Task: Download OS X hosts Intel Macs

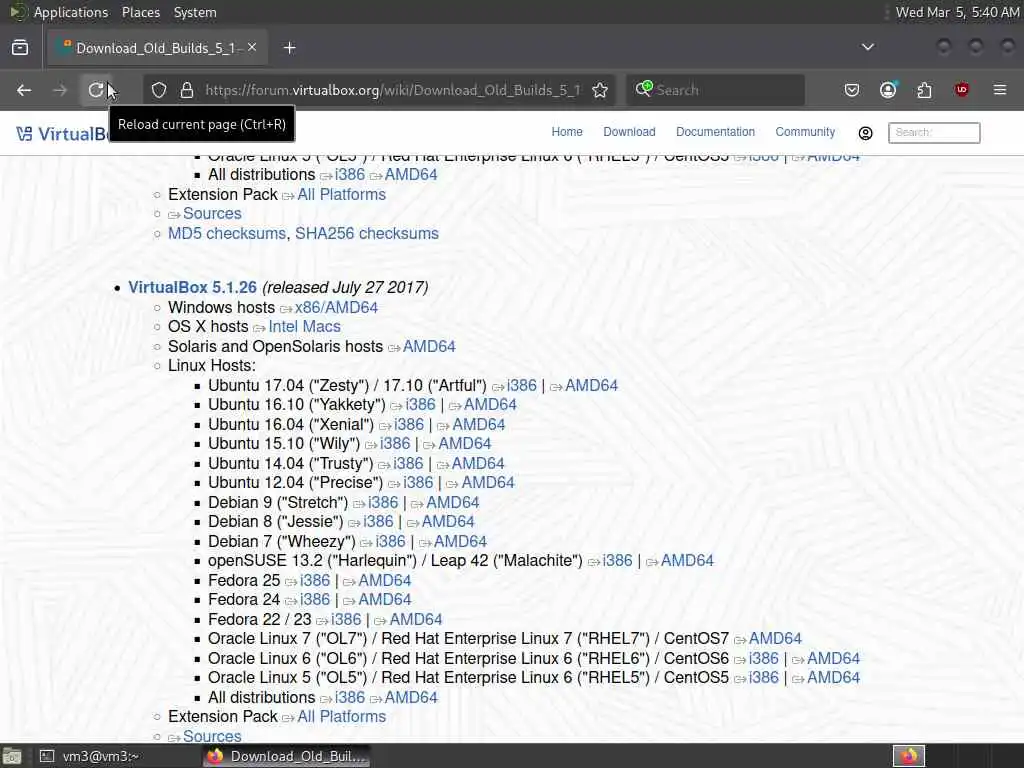Action: (x=304, y=327)
